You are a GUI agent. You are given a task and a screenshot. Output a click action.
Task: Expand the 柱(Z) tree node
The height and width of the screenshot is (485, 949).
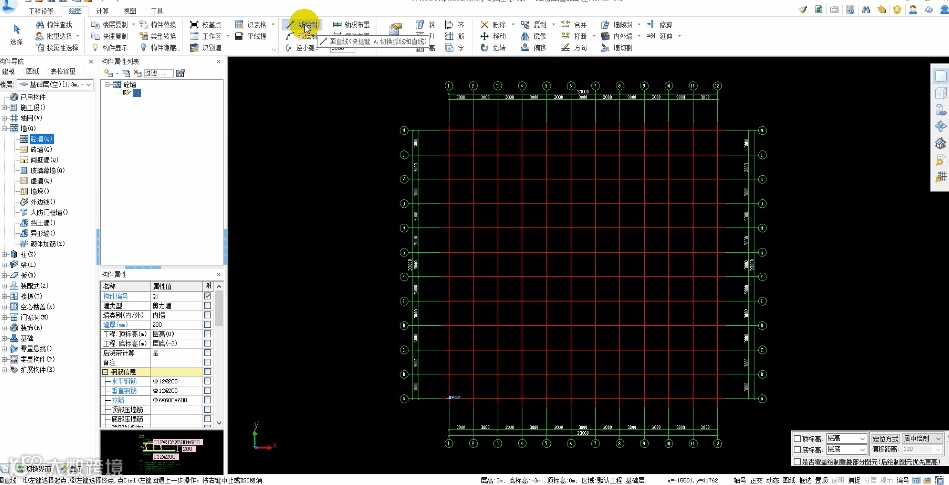pos(5,254)
